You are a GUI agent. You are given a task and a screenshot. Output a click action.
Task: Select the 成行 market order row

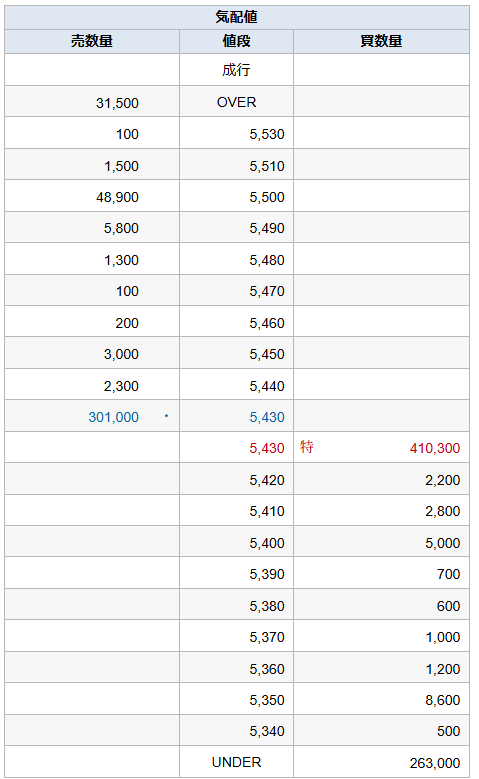[237, 70]
